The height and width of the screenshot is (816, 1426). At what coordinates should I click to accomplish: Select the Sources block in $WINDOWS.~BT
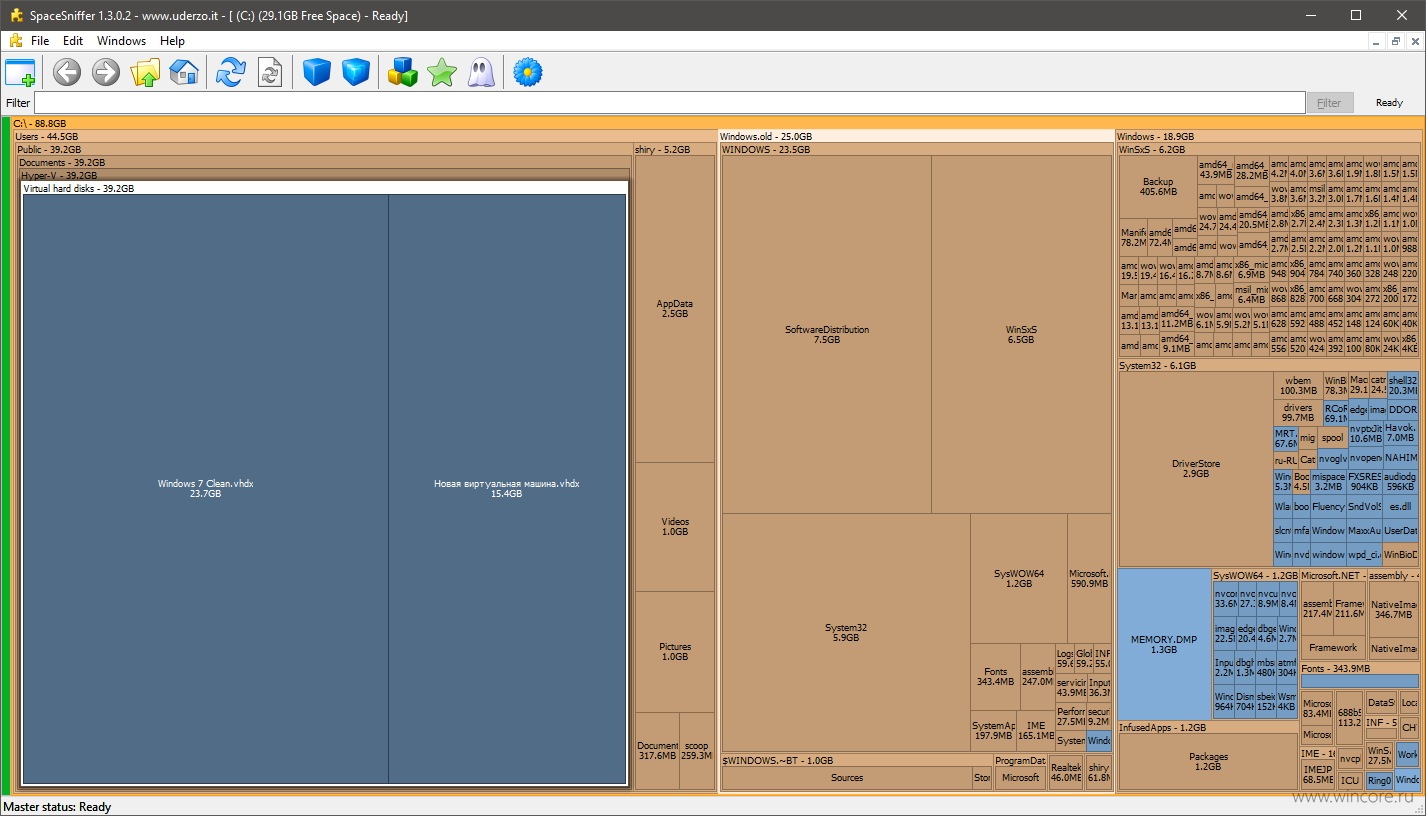tap(847, 778)
